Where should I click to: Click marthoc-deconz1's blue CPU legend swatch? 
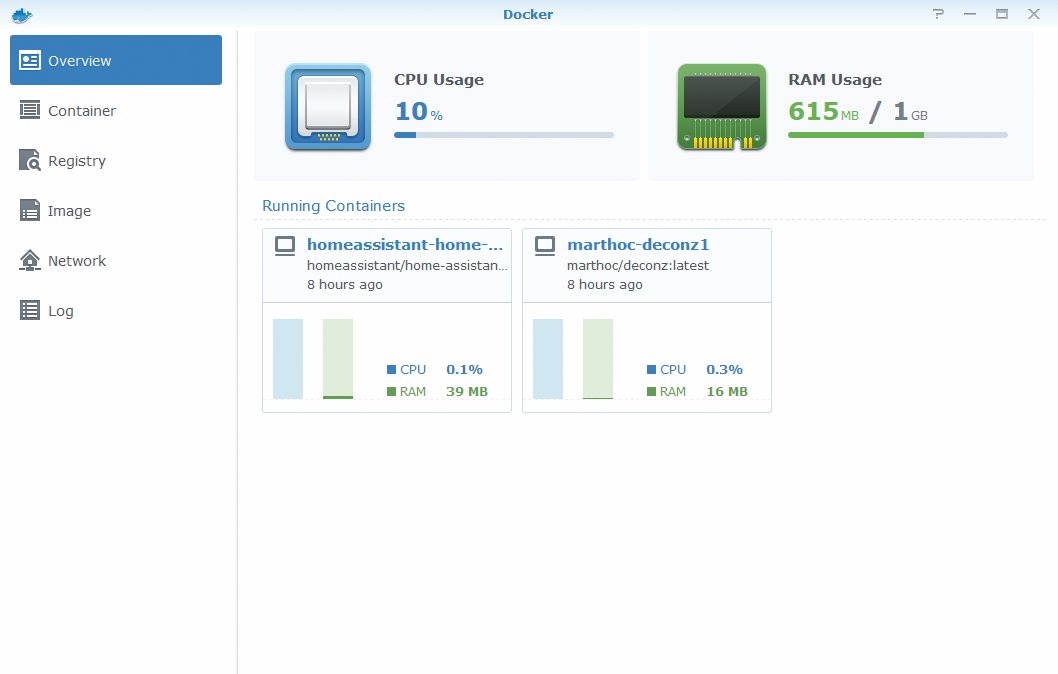pyautogui.click(x=651, y=370)
